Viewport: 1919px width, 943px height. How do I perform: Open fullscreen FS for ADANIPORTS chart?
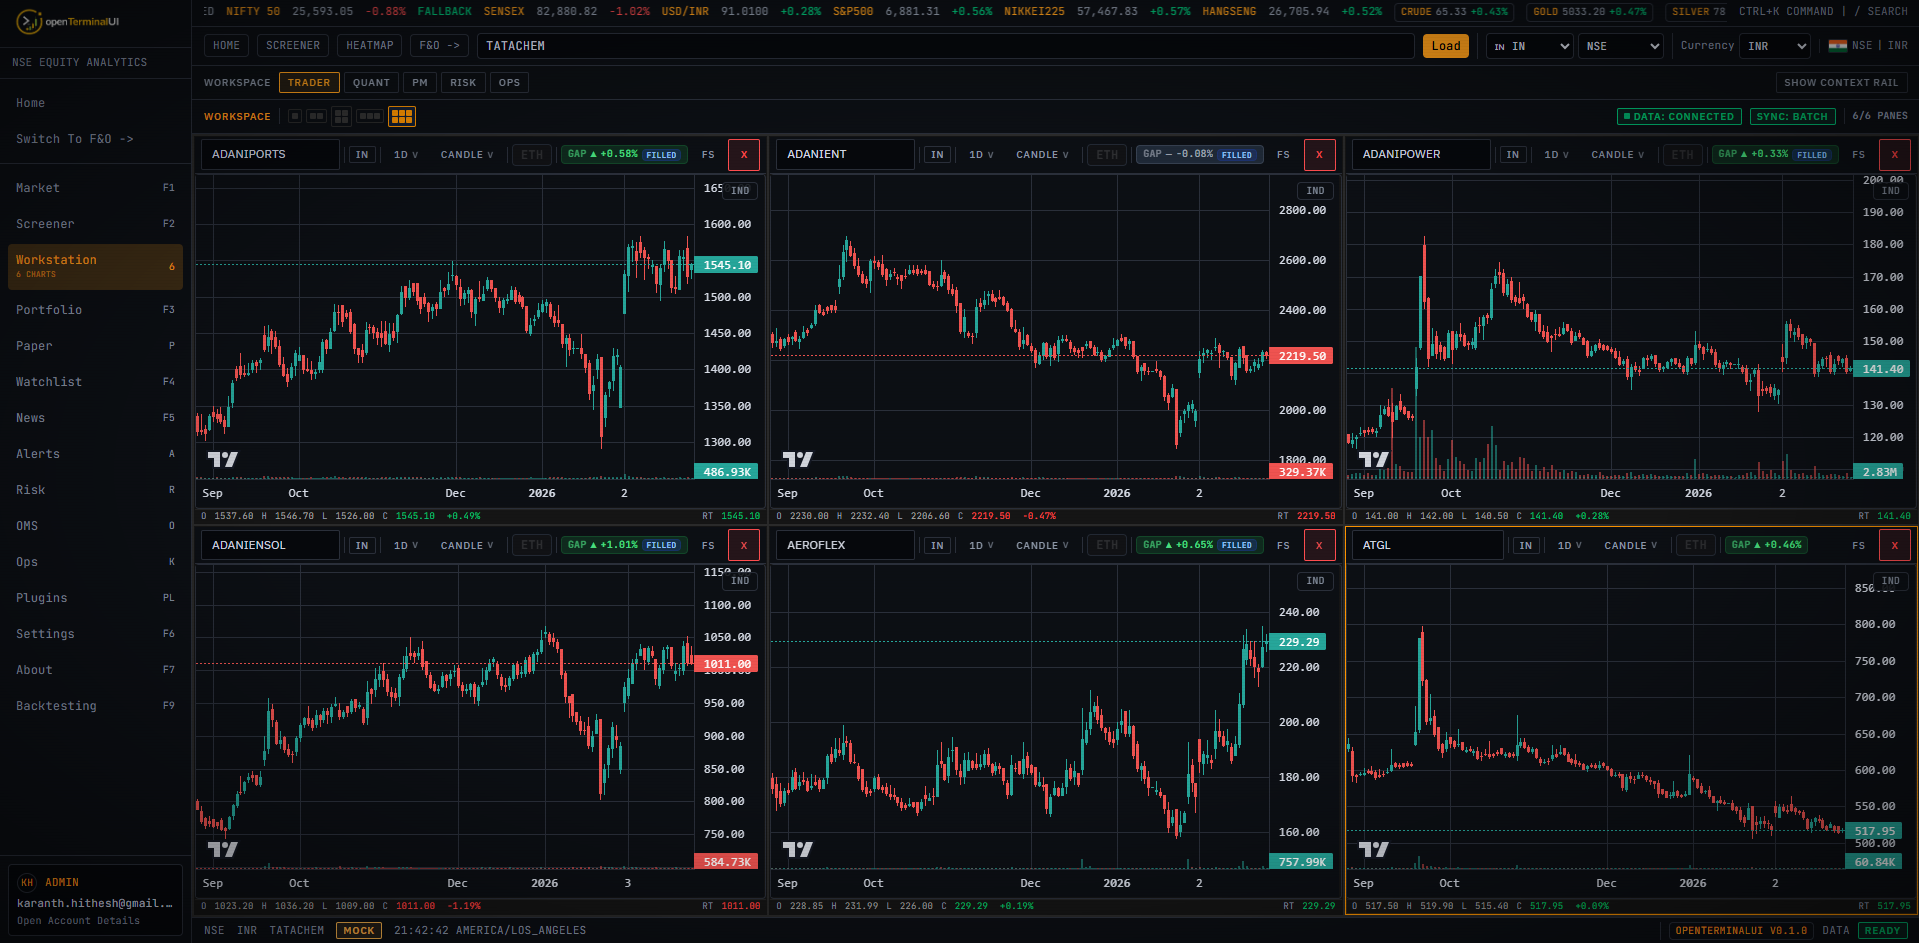tap(708, 155)
